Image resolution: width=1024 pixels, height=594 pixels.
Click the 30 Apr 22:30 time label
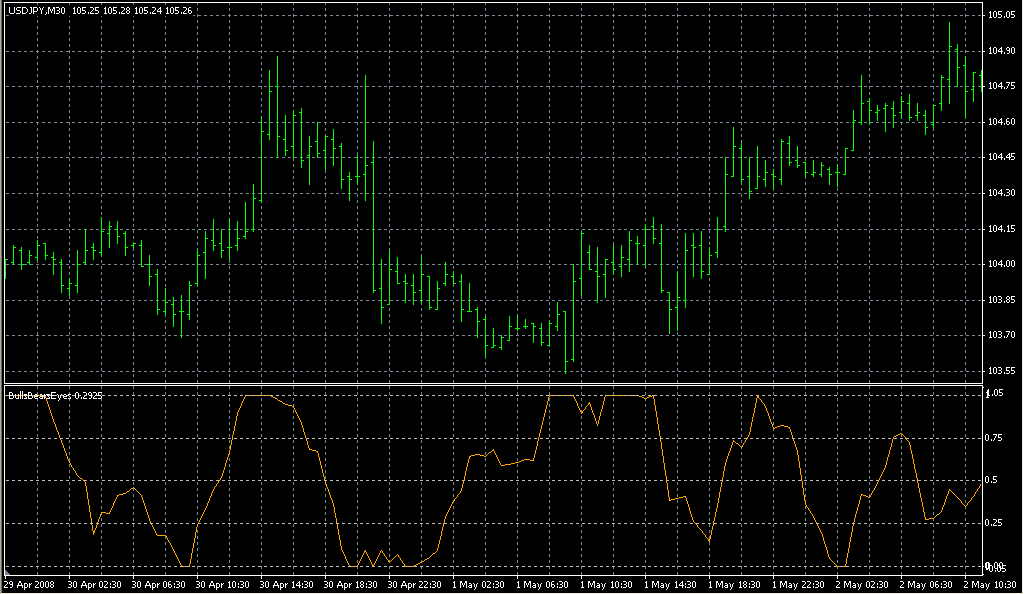click(x=416, y=584)
